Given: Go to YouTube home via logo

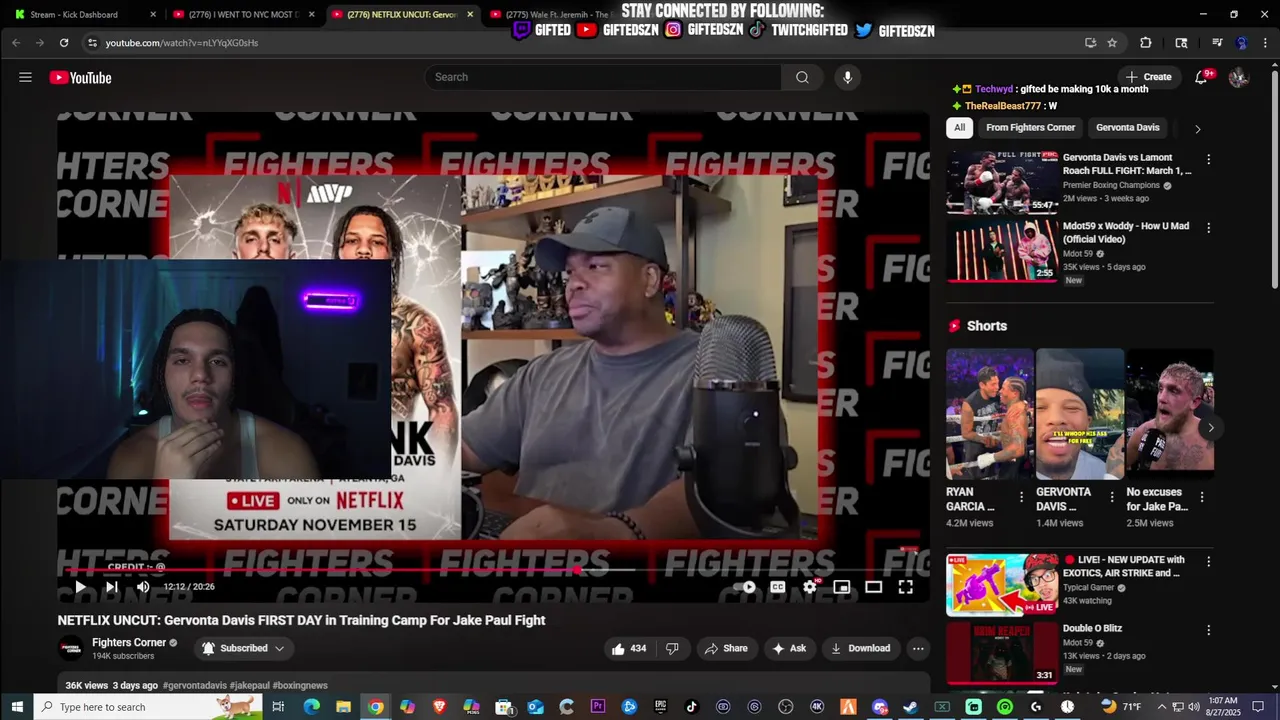Looking at the screenshot, I should click(x=80, y=78).
